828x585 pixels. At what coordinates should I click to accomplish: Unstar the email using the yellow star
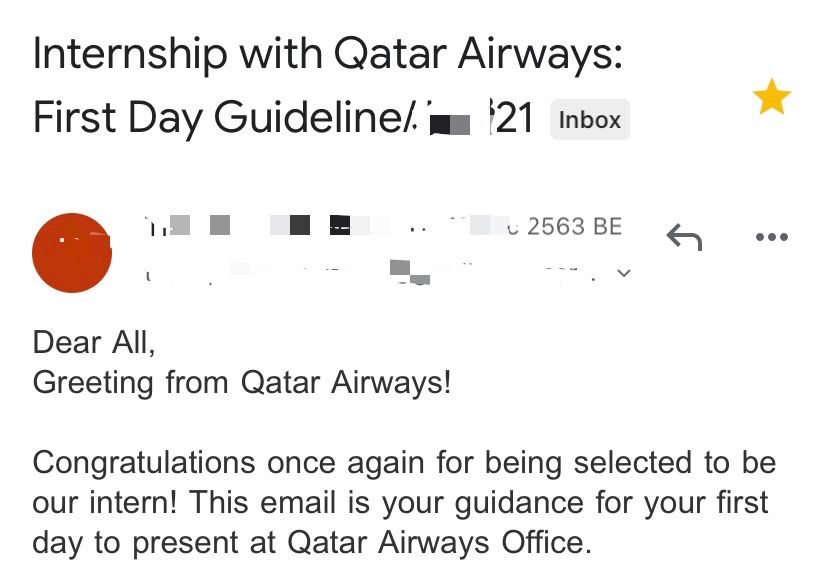point(771,98)
